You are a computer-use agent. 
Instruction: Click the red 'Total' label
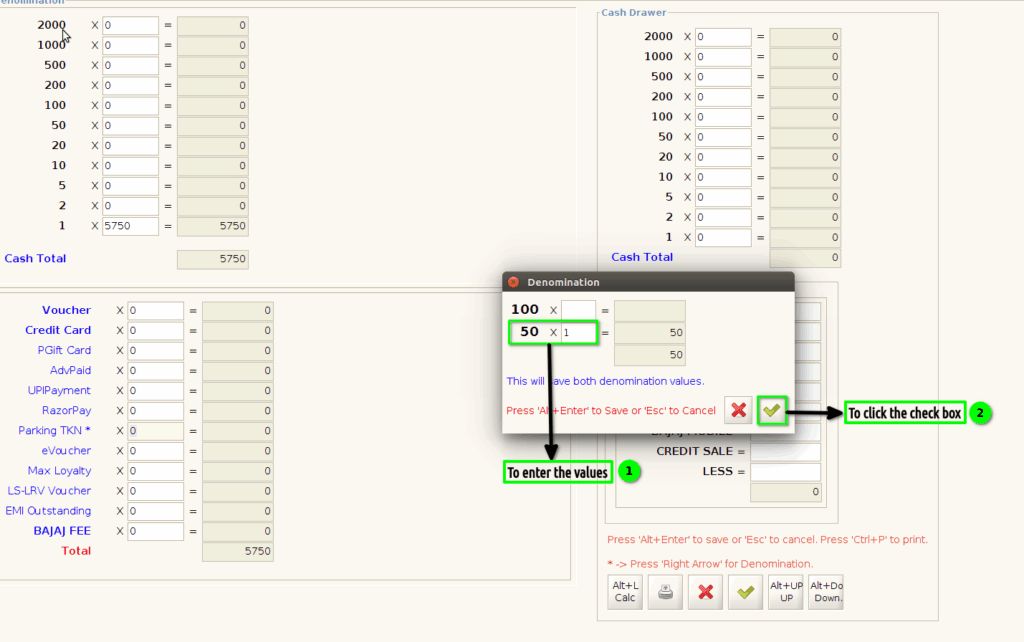(x=76, y=551)
